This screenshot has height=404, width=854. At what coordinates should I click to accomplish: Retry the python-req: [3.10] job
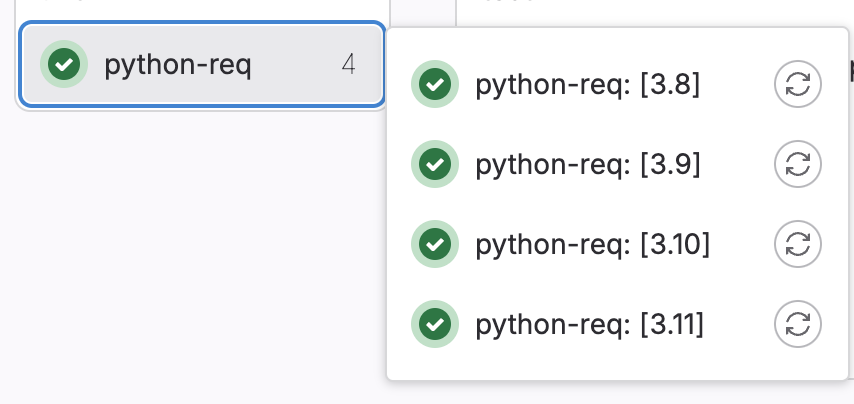798,244
